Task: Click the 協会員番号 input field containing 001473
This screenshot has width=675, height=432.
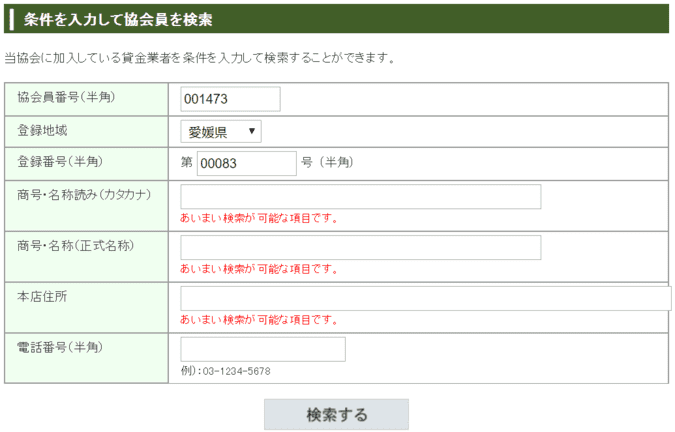Action: pyautogui.click(x=230, y=99)
